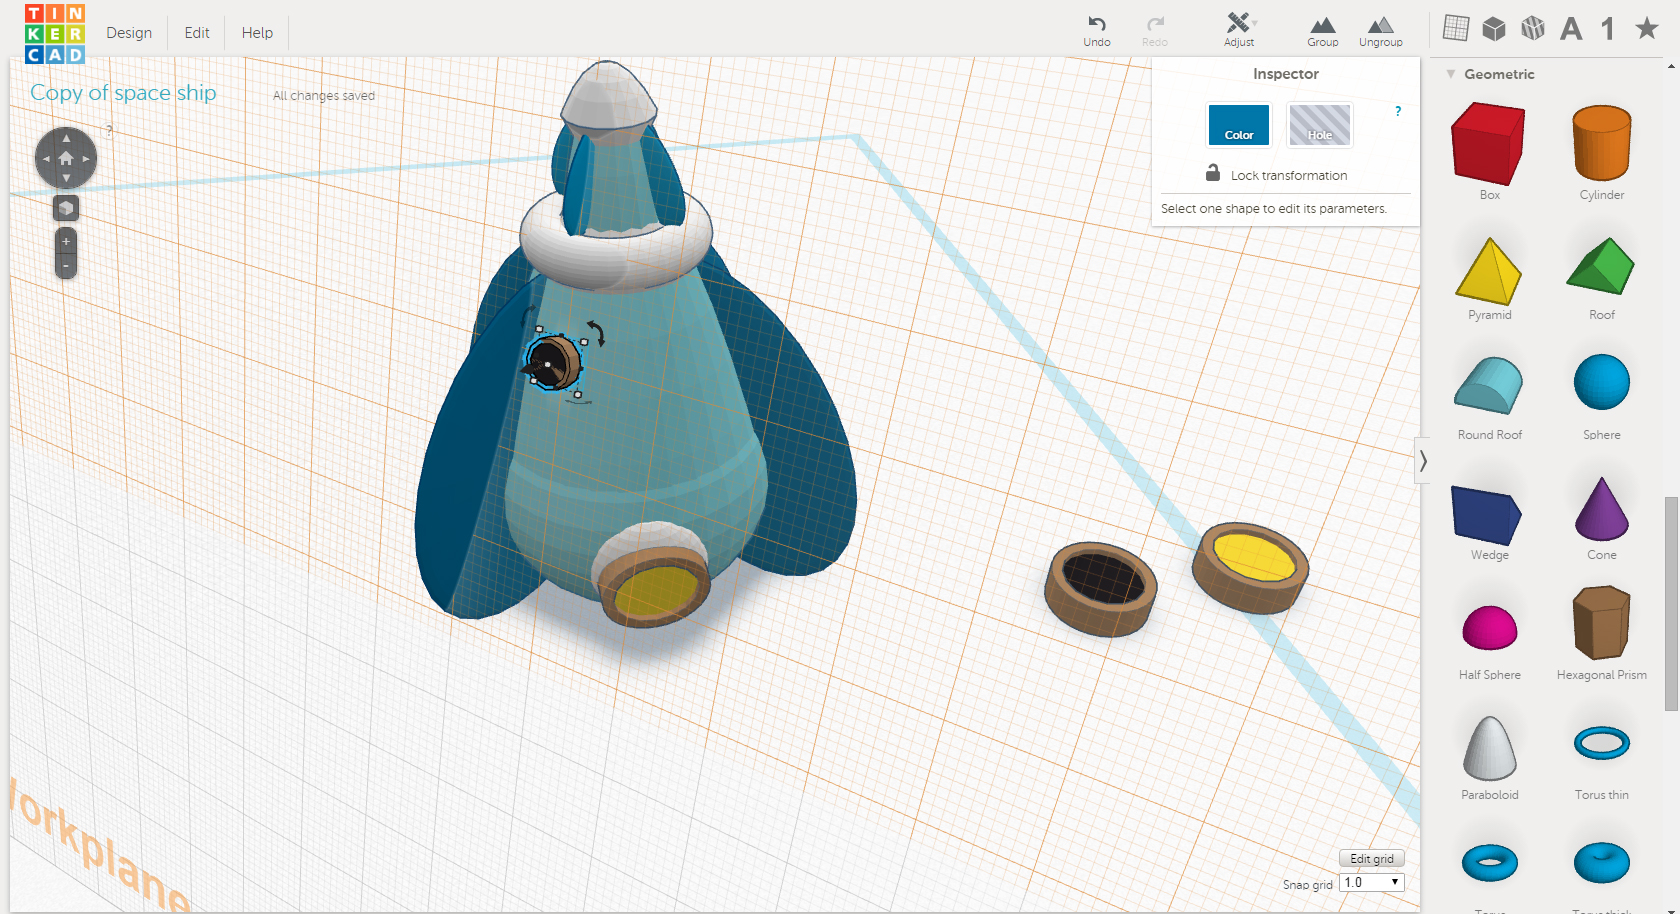Pick the red Box shape

[1489, 146]
